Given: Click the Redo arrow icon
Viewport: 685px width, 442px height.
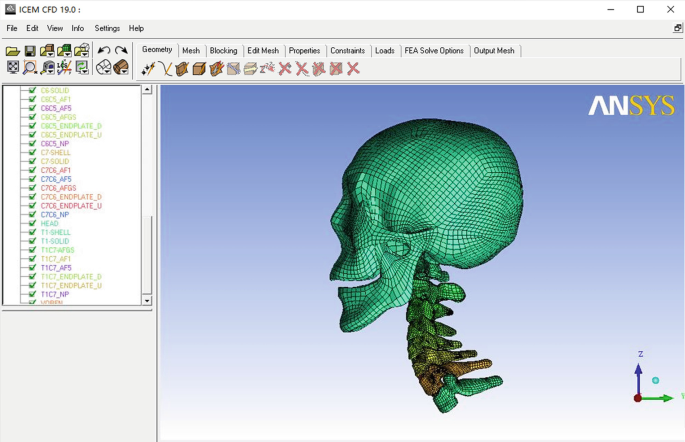Looking at the screenshot, I should tap(121, 51).
